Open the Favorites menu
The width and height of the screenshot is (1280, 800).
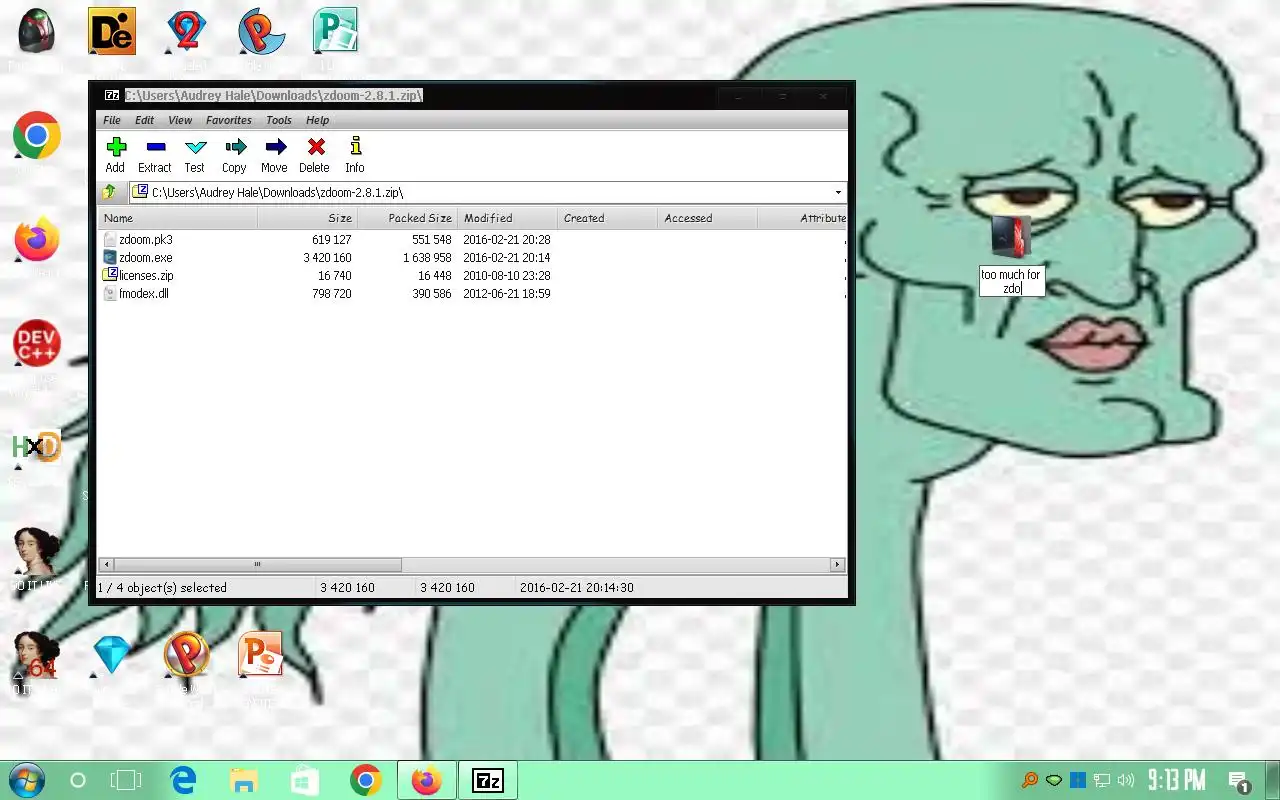[229, 120]
